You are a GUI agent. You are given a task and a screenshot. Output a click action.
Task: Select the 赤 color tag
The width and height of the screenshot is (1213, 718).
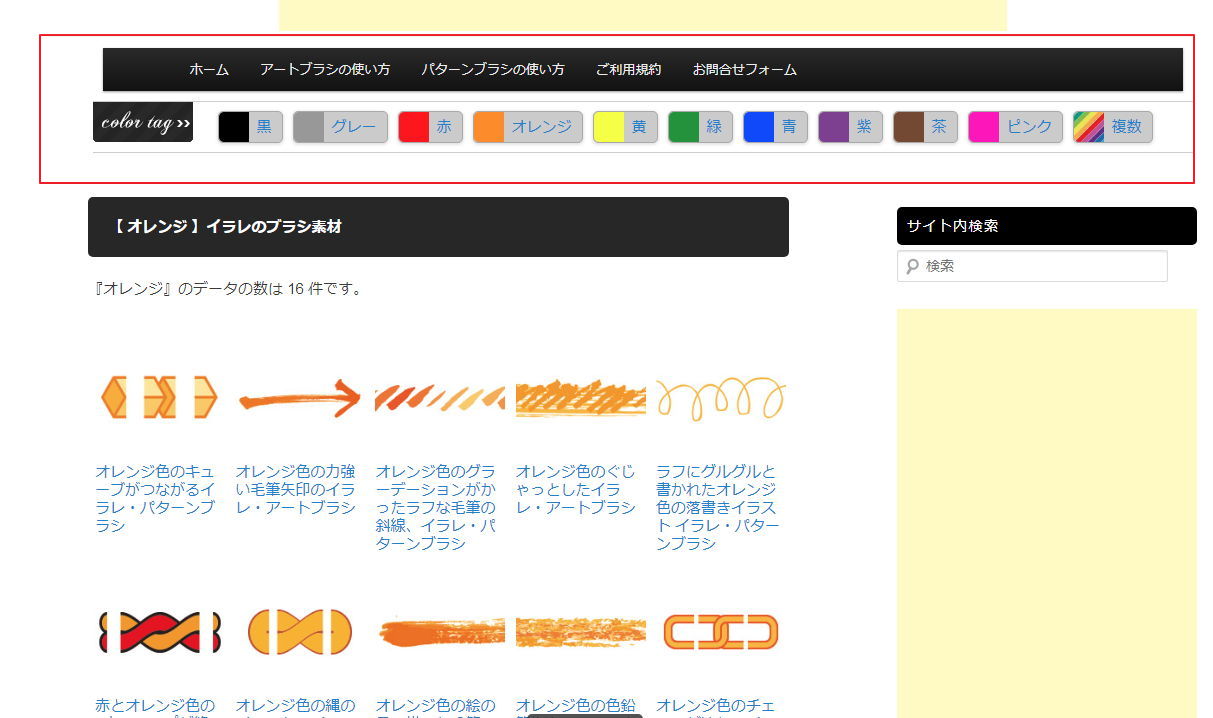coord(431,127)
